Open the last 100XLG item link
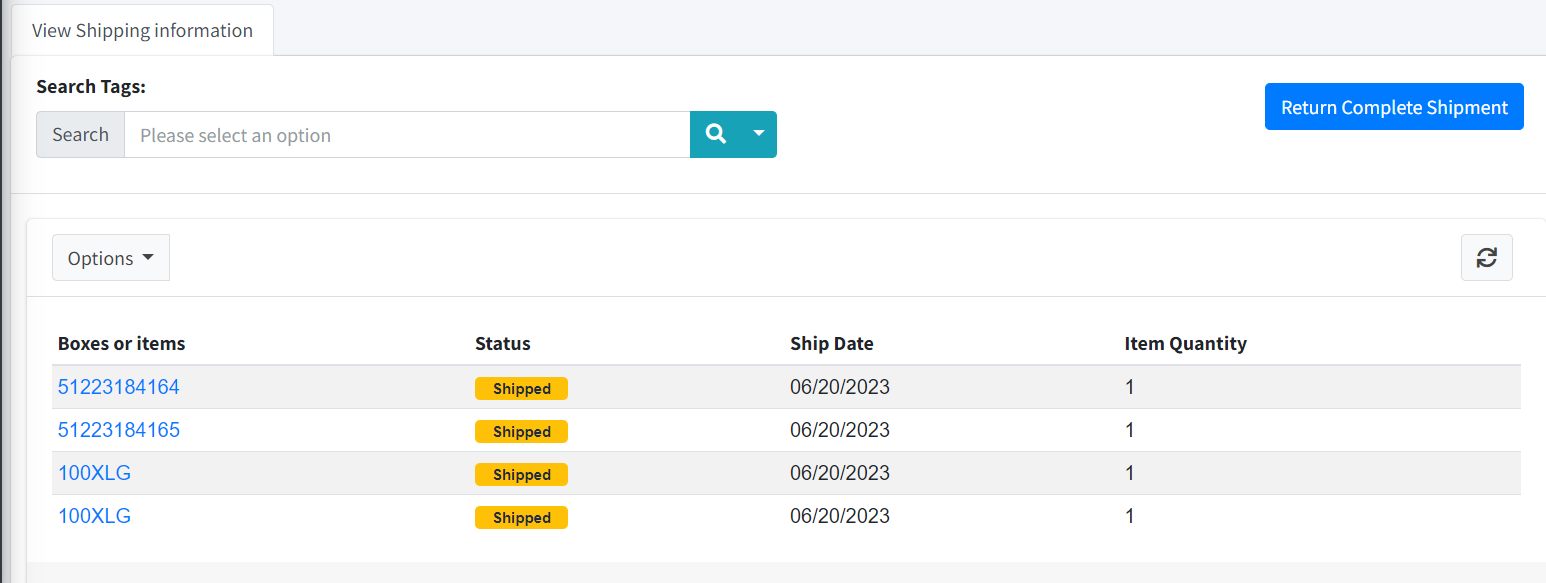This screenshot has width=1546, height=583. tap(94, 516)
